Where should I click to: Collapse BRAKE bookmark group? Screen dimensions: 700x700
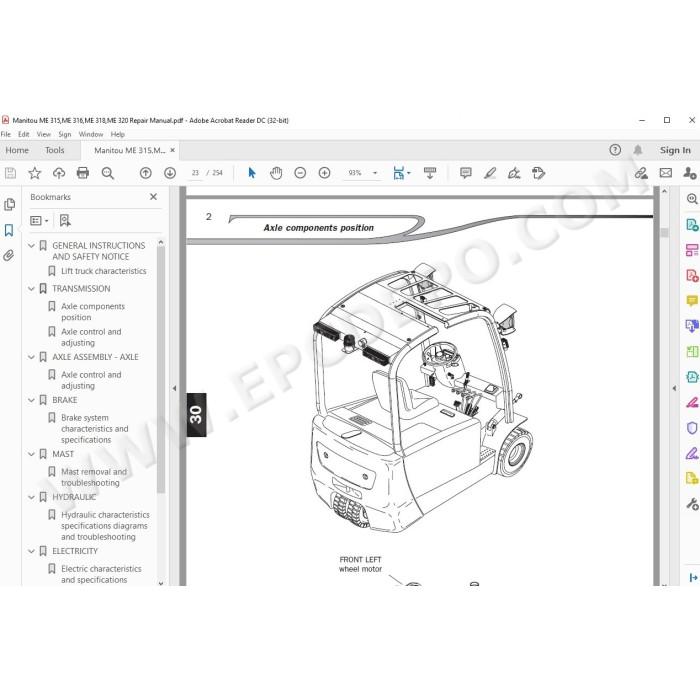(31, 400)
